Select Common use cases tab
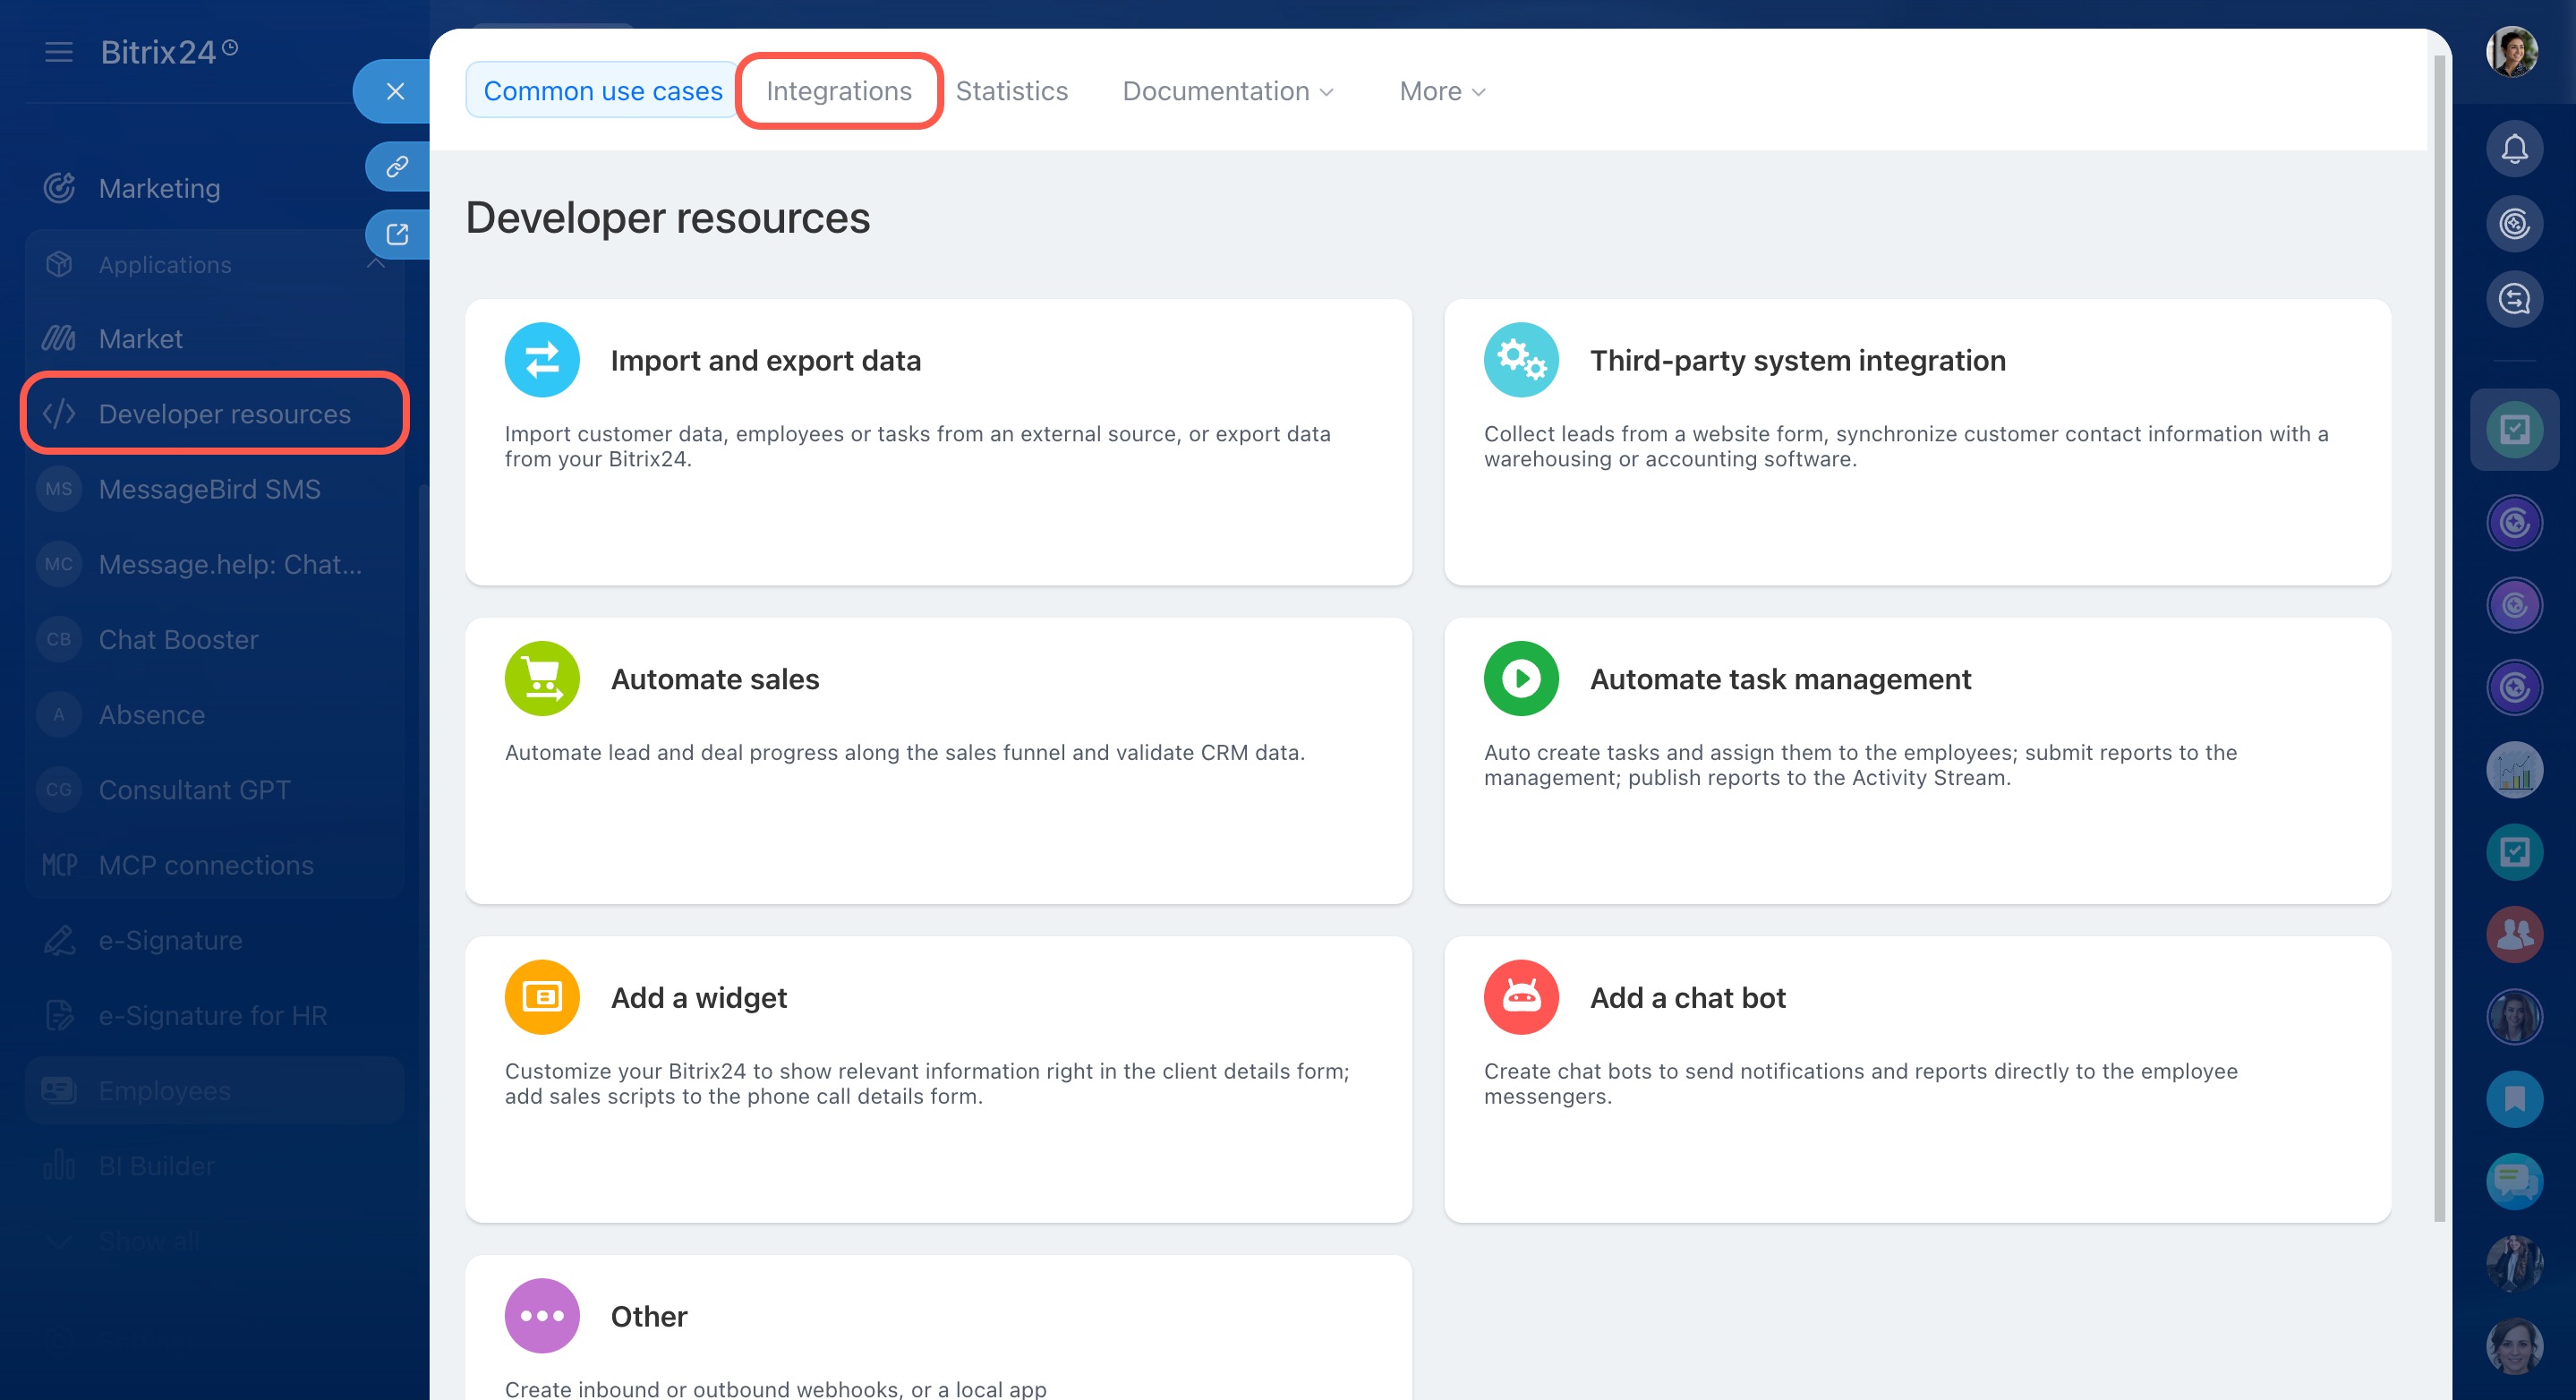The height and width of the screenshot is (1400, 2576). coord(602,91)
